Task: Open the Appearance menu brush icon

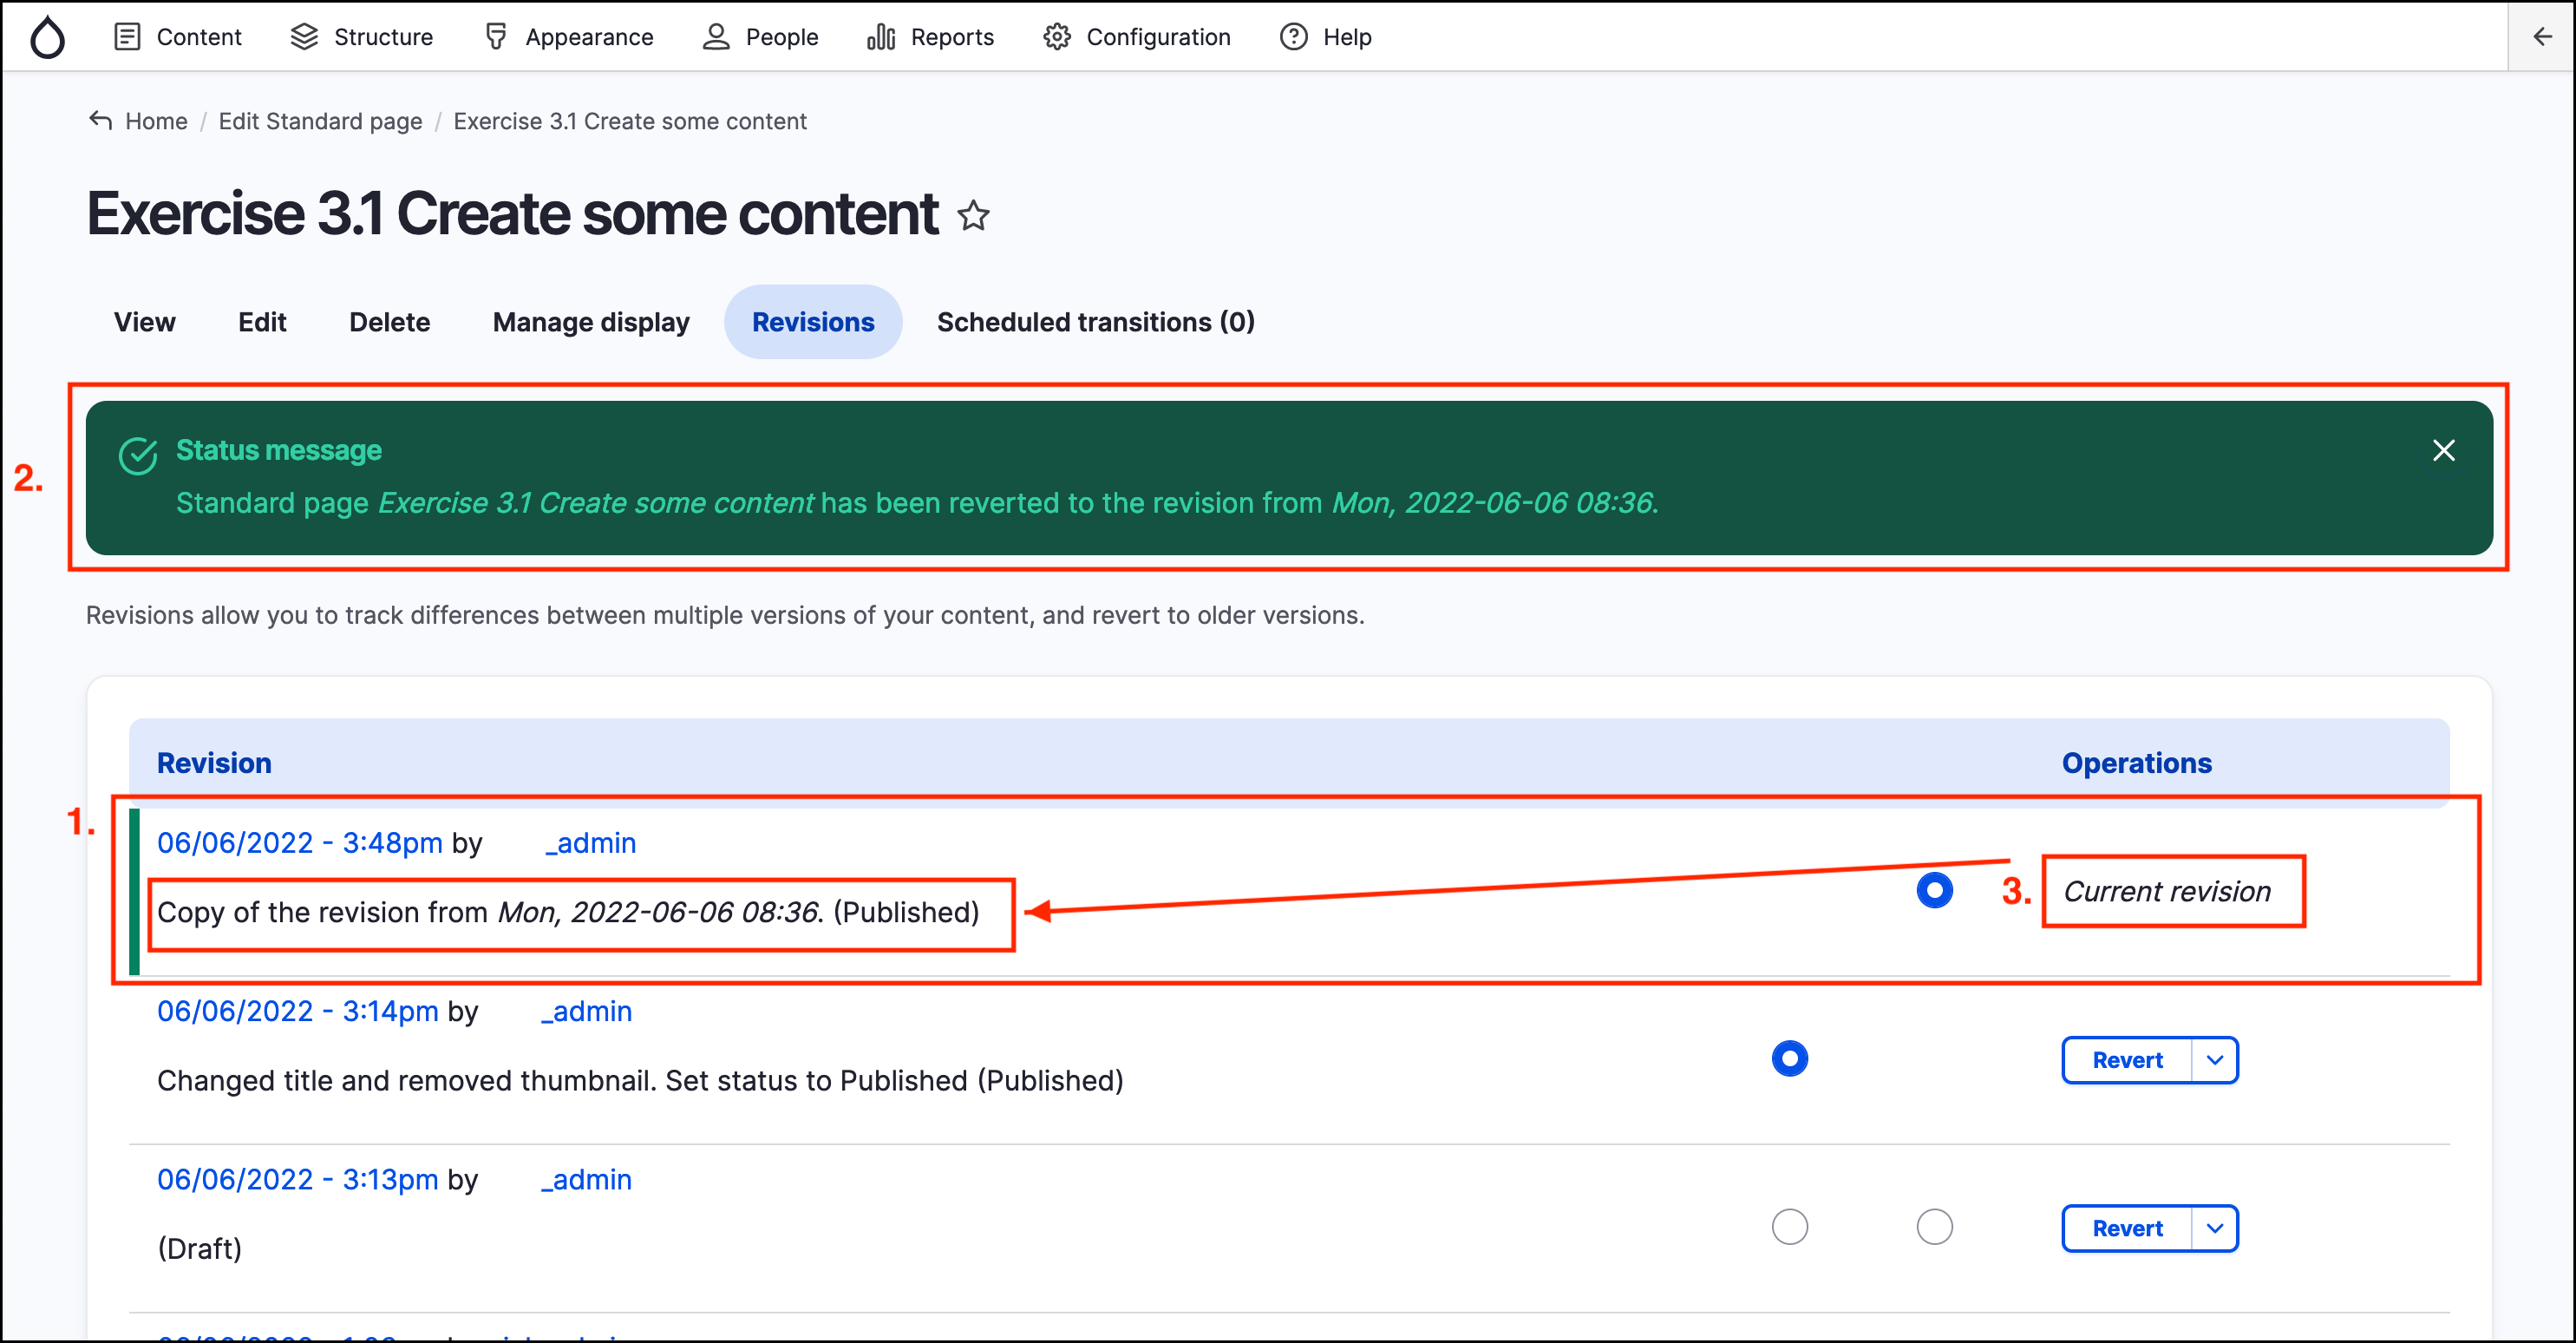Action: pyautogui.click(x=496, y=37)
